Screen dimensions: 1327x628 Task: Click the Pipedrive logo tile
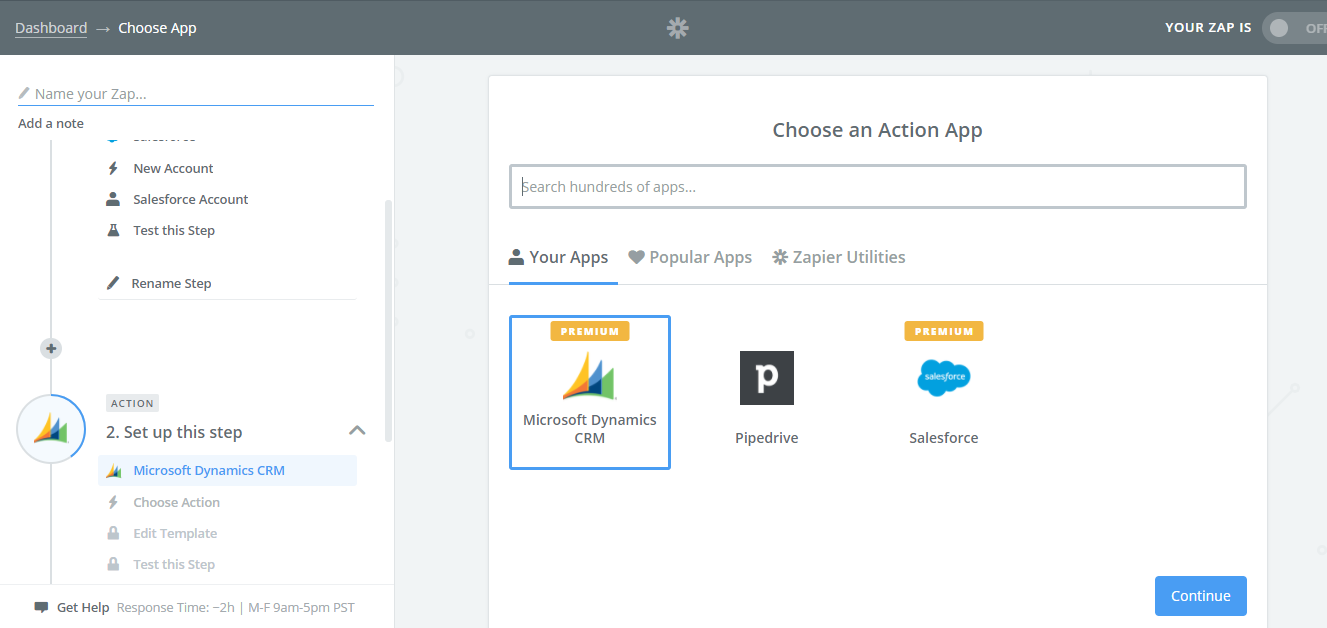point(767,378)
